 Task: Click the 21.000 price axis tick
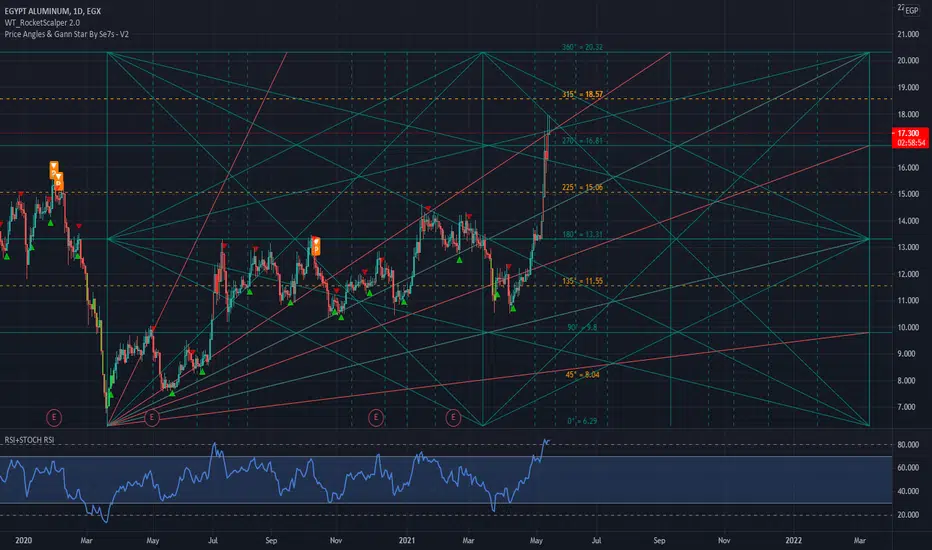pos(908,34)
